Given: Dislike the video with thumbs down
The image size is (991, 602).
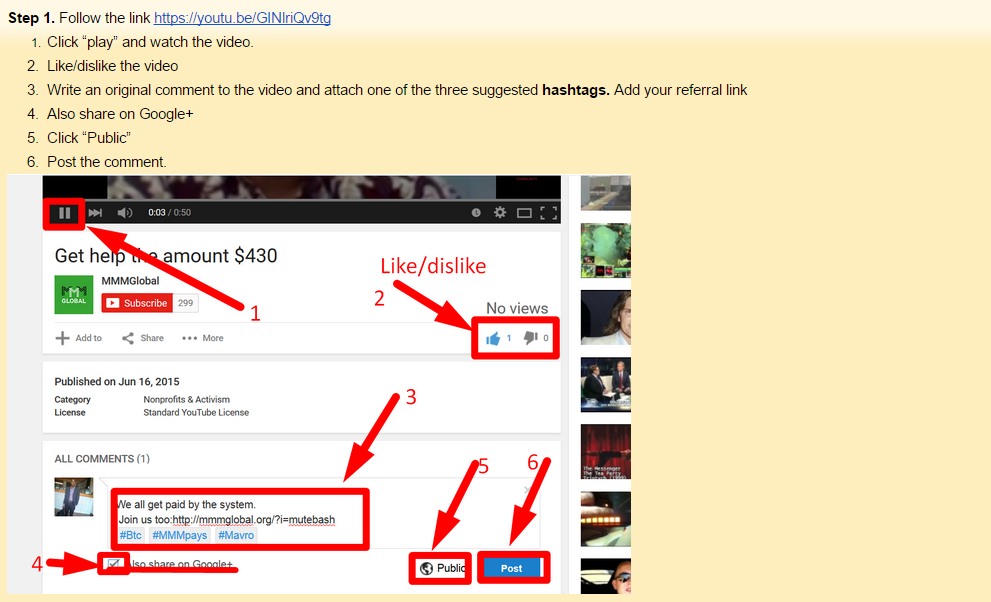Looking at the screenshot, I should click(x=536, y=338).
